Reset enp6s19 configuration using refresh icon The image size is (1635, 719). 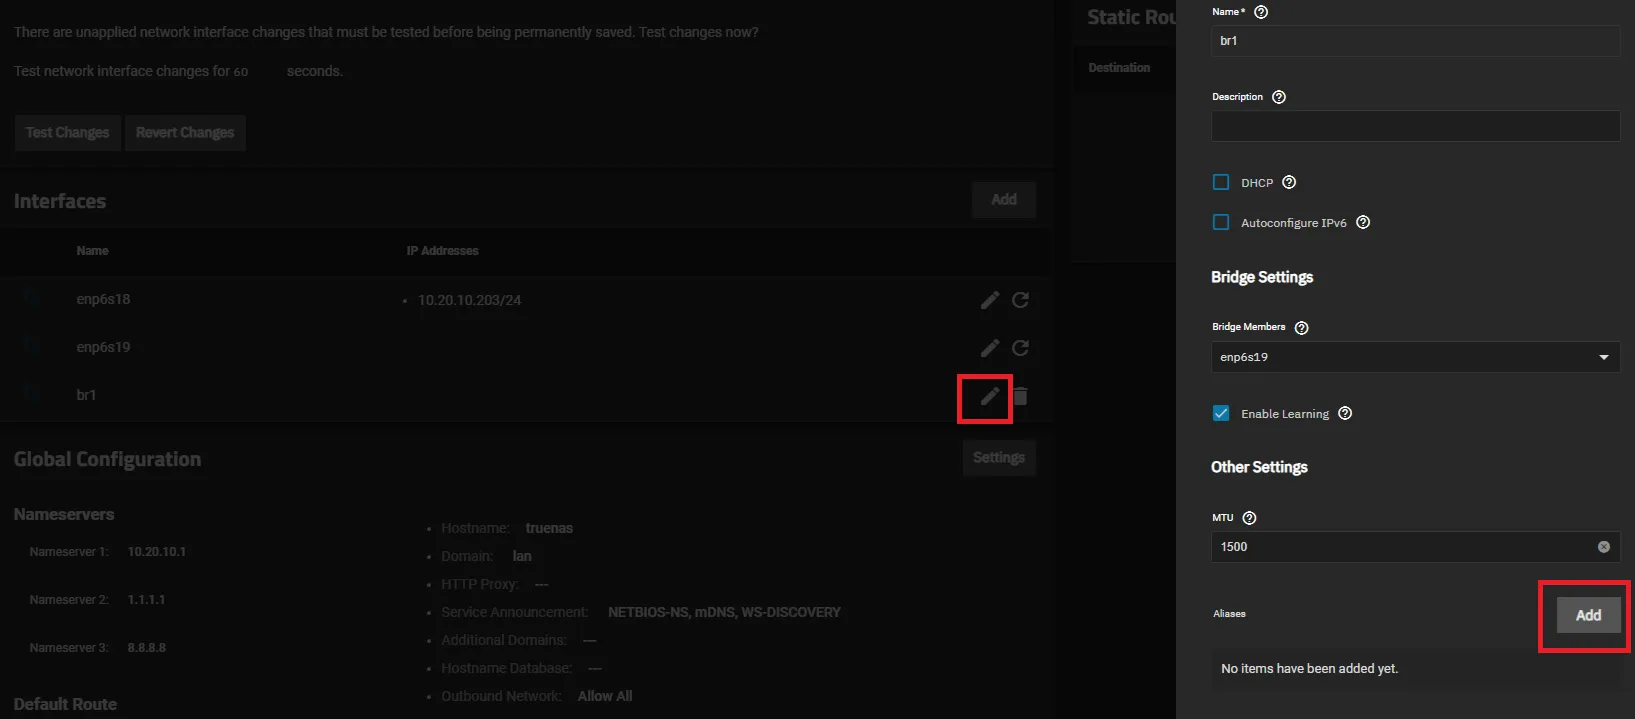coord(1020,348)
